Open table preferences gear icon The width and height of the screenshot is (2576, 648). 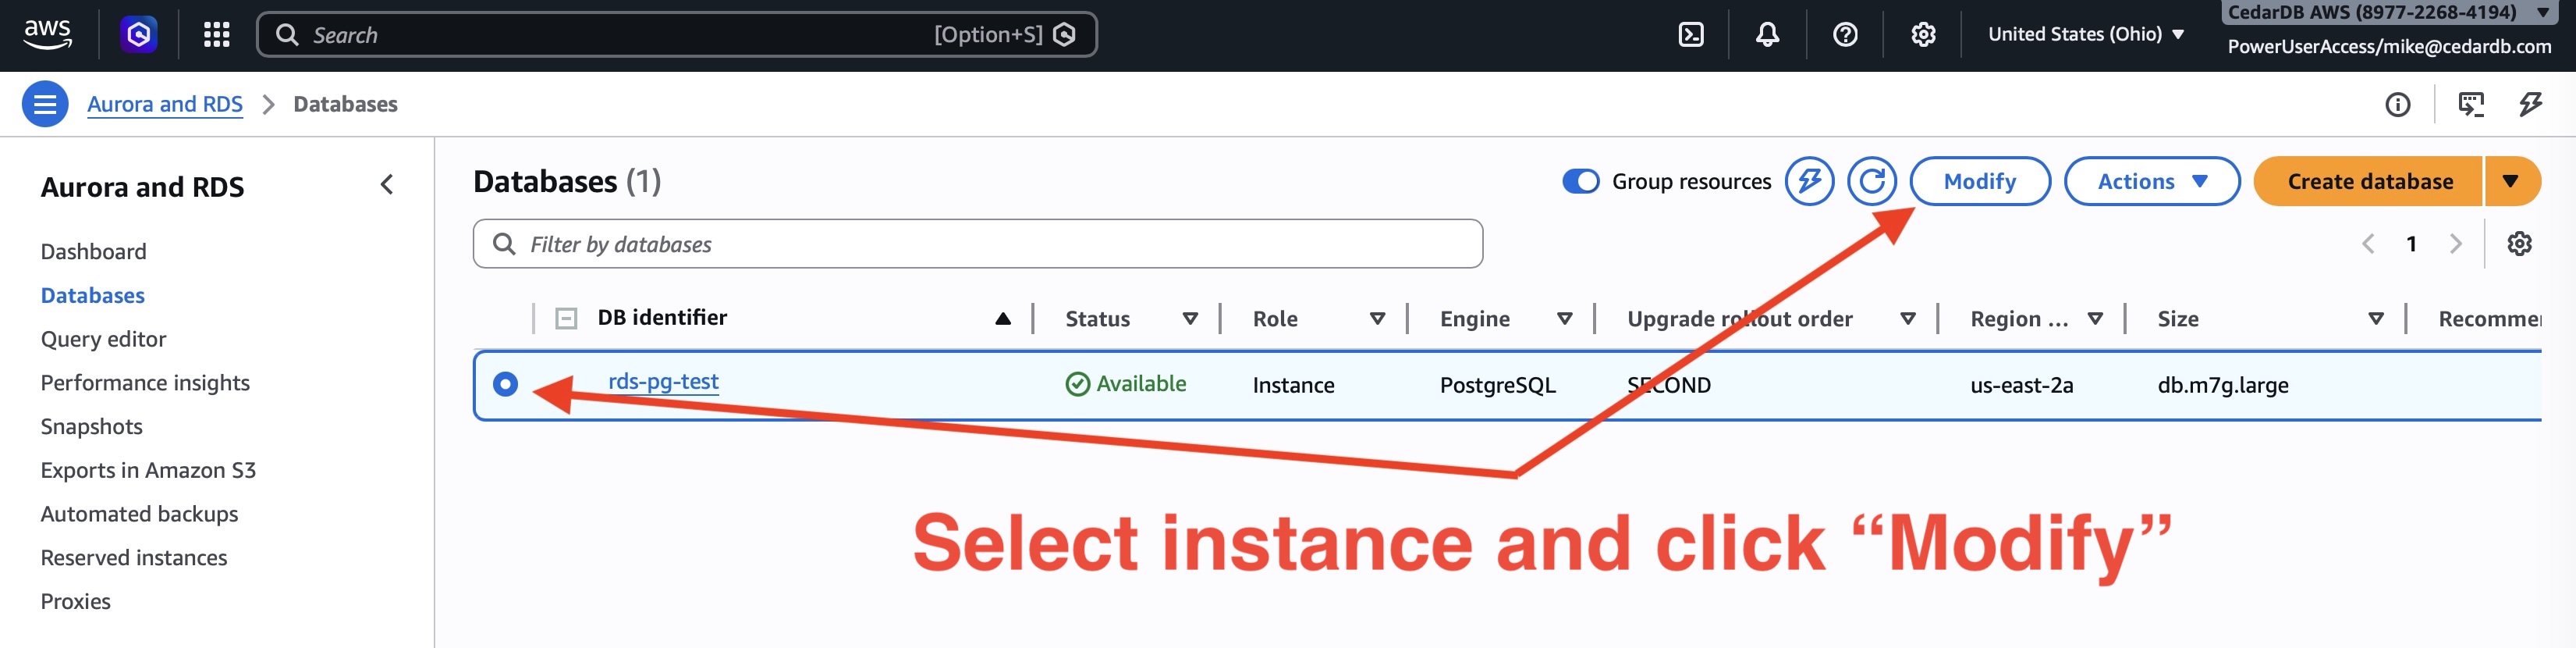pyautogui.click(x=2519, y=243)
